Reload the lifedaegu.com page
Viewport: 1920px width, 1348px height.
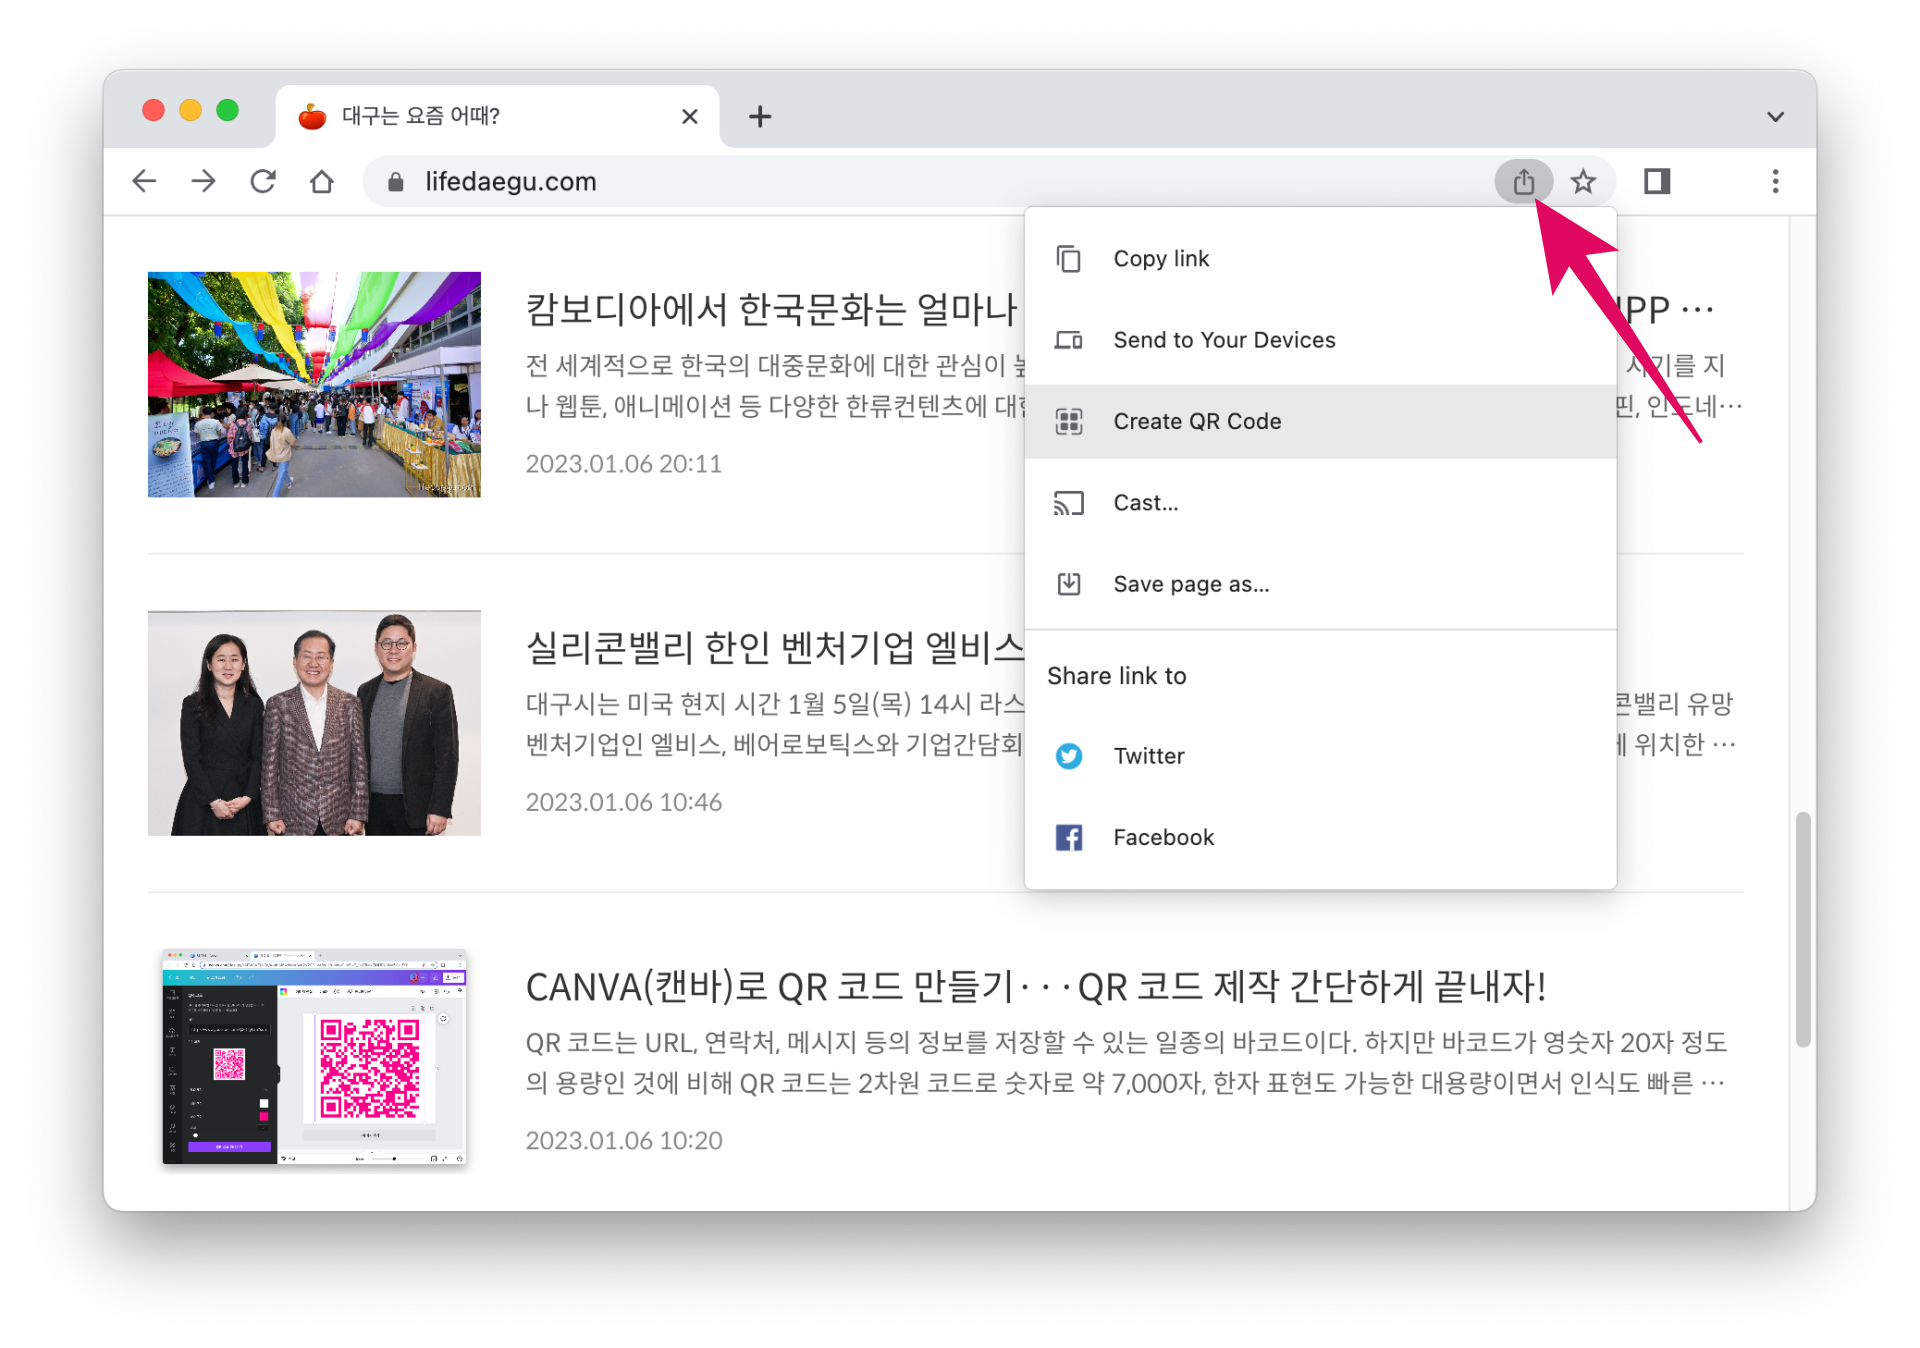point(263,181)
